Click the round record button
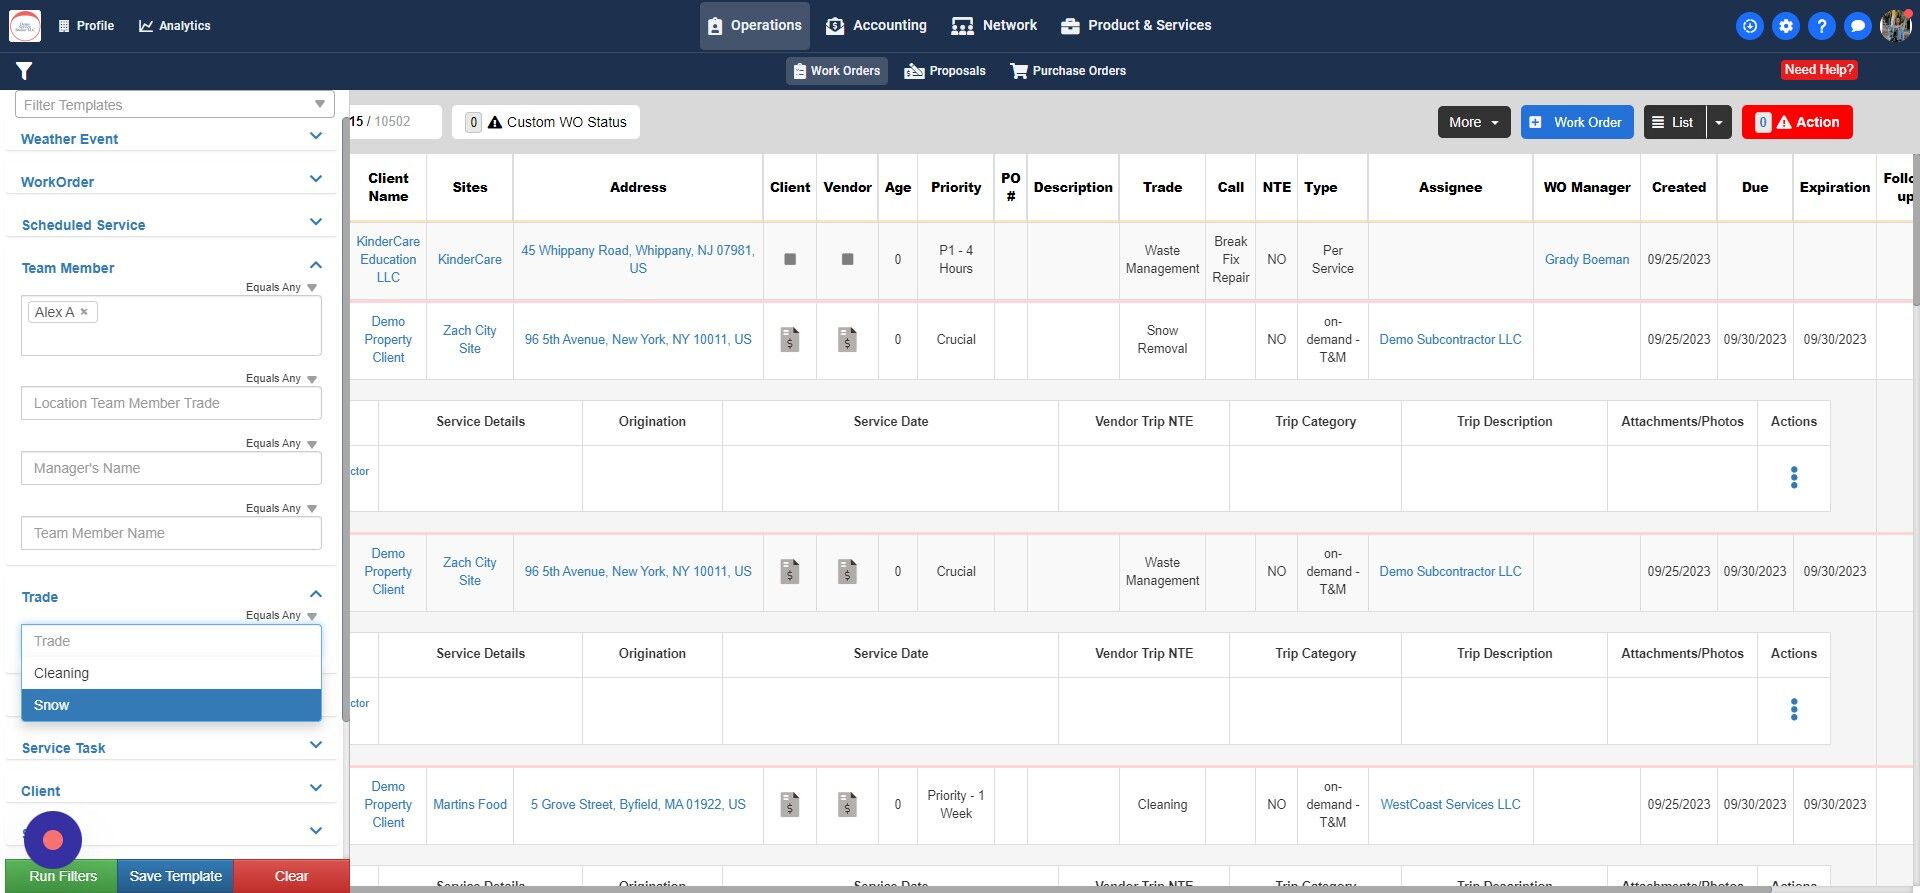 53,840
